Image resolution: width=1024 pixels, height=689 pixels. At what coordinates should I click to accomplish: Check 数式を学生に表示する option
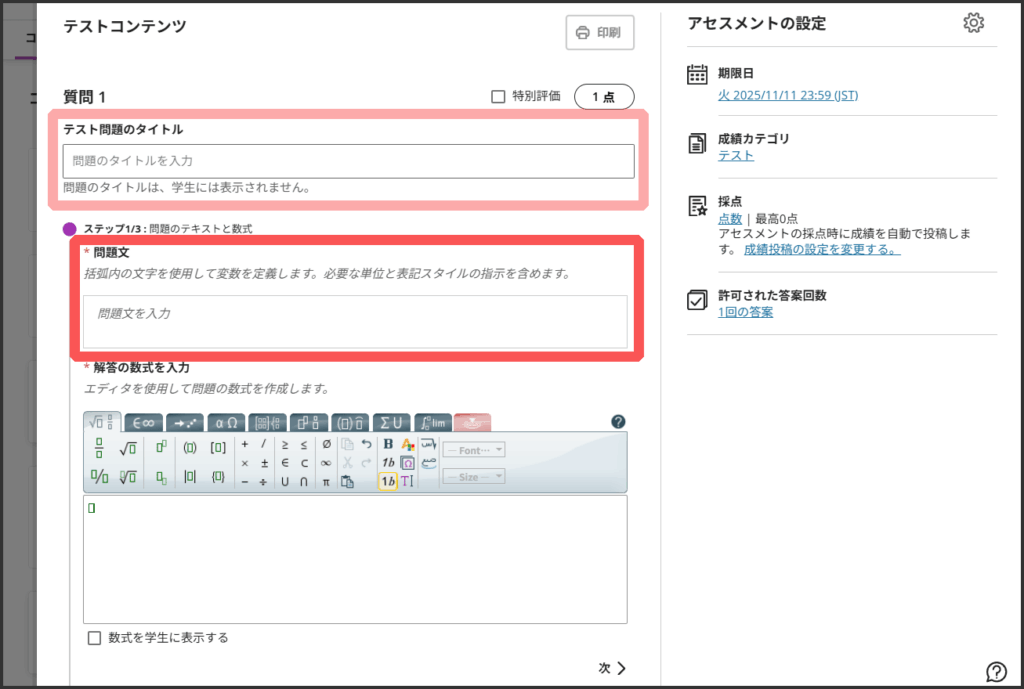tap(95, 638)
